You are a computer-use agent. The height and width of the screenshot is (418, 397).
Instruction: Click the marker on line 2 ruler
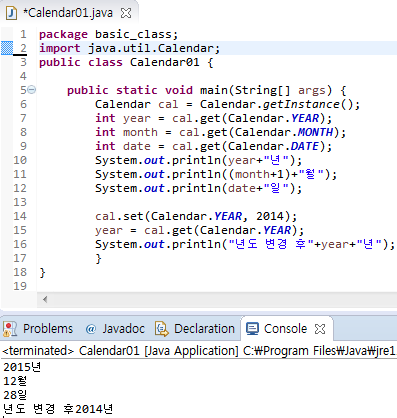[7, 48]
